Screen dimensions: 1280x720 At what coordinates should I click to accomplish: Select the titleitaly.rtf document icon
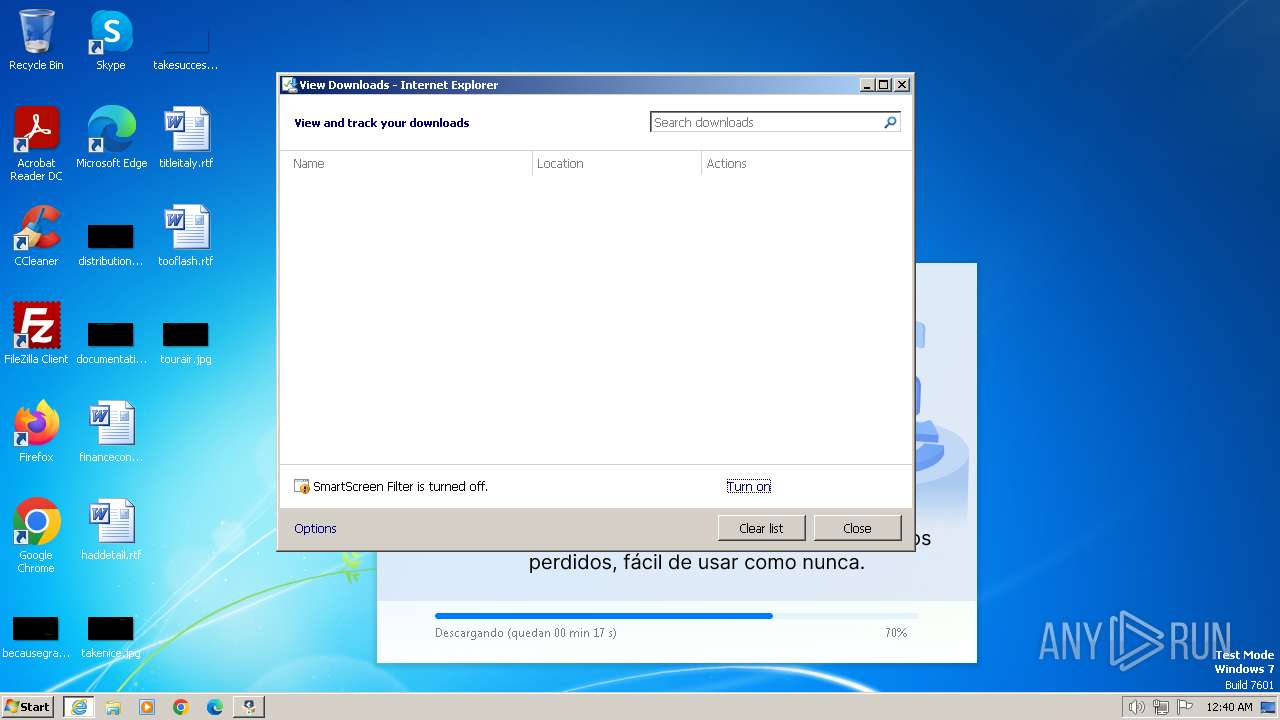click(186, 138)
